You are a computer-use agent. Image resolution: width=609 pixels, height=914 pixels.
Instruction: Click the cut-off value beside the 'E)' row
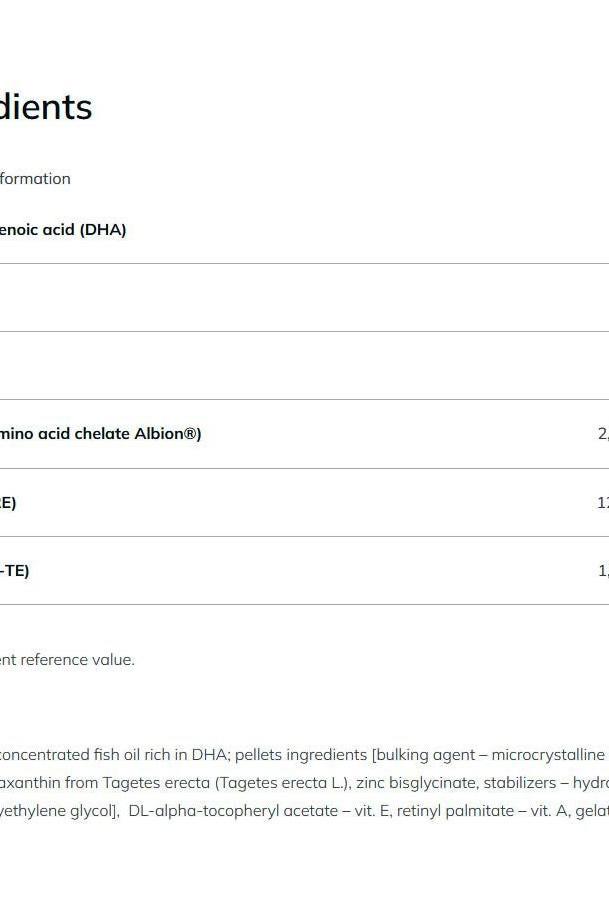pos(602,503)
